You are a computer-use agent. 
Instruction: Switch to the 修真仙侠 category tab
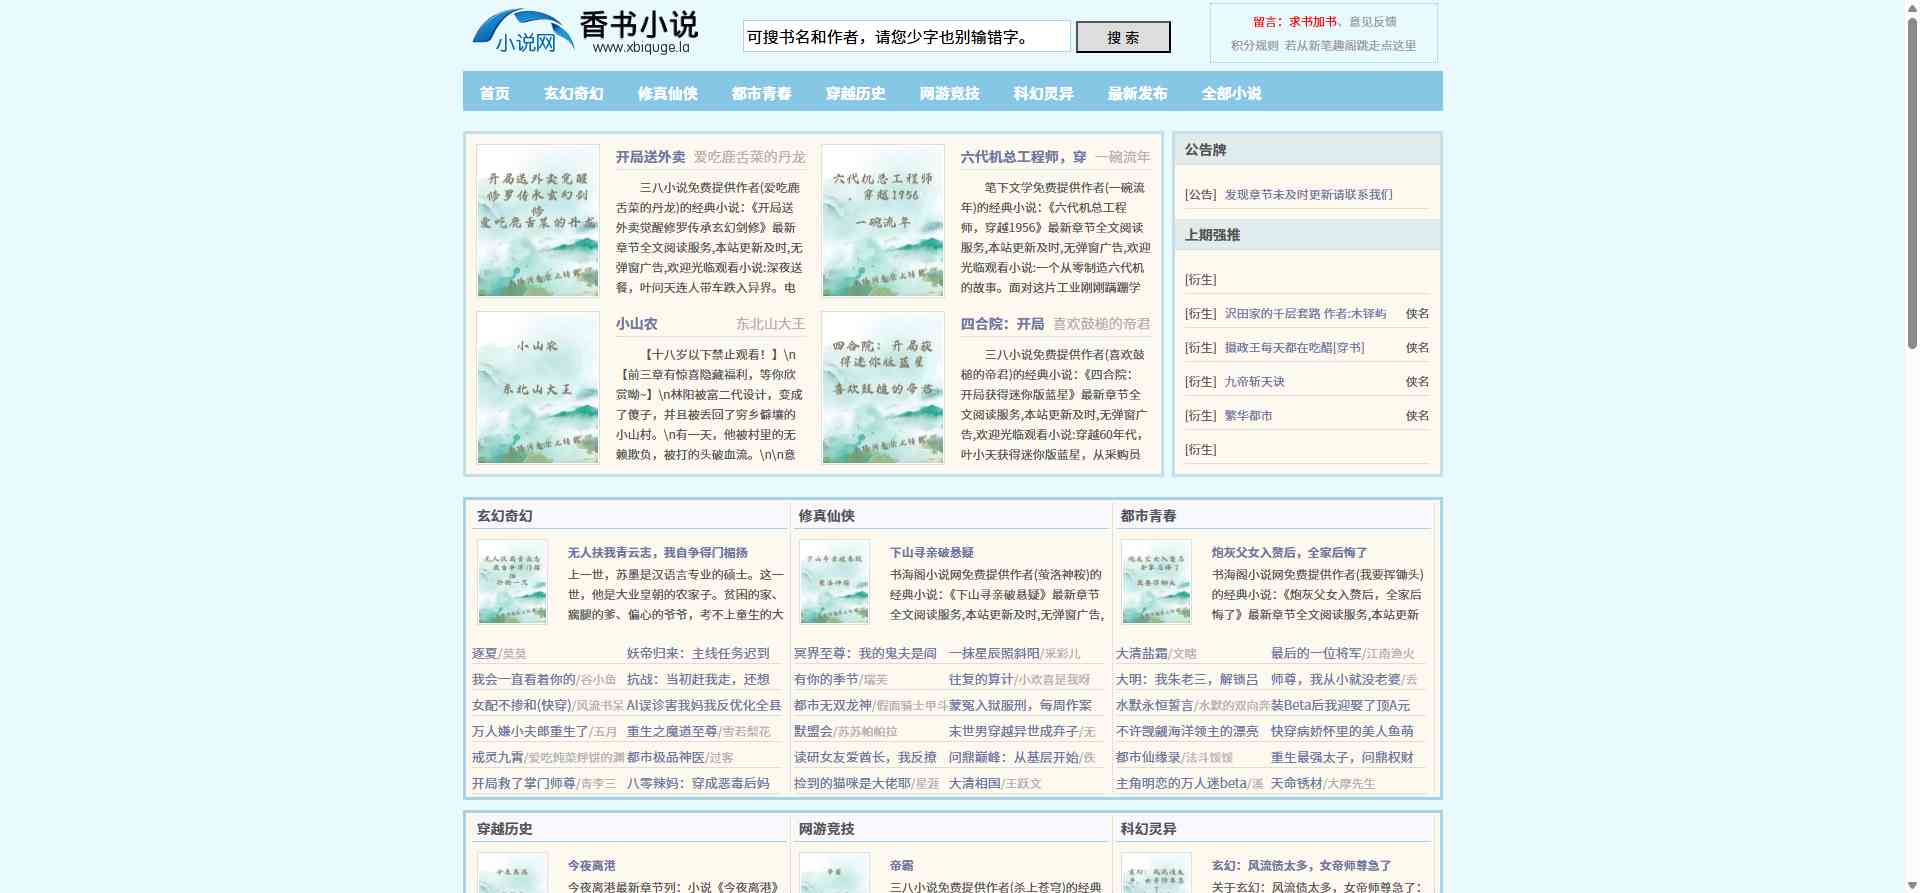[x=667, y=93]
